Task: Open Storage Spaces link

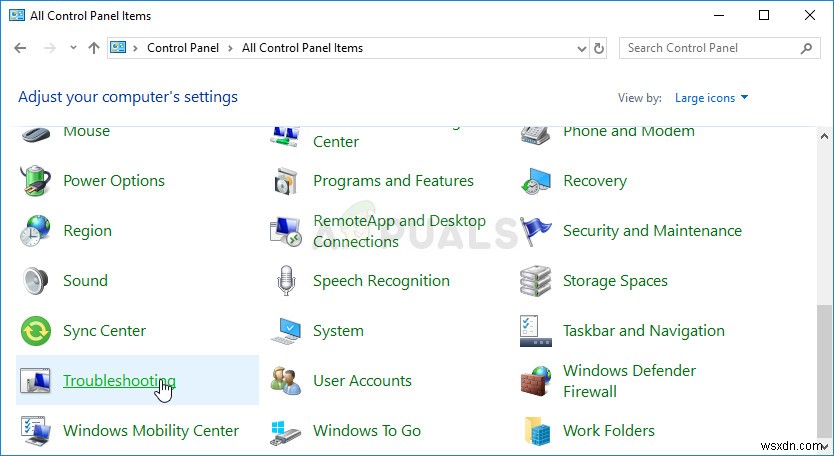Action: coord(615,281)
